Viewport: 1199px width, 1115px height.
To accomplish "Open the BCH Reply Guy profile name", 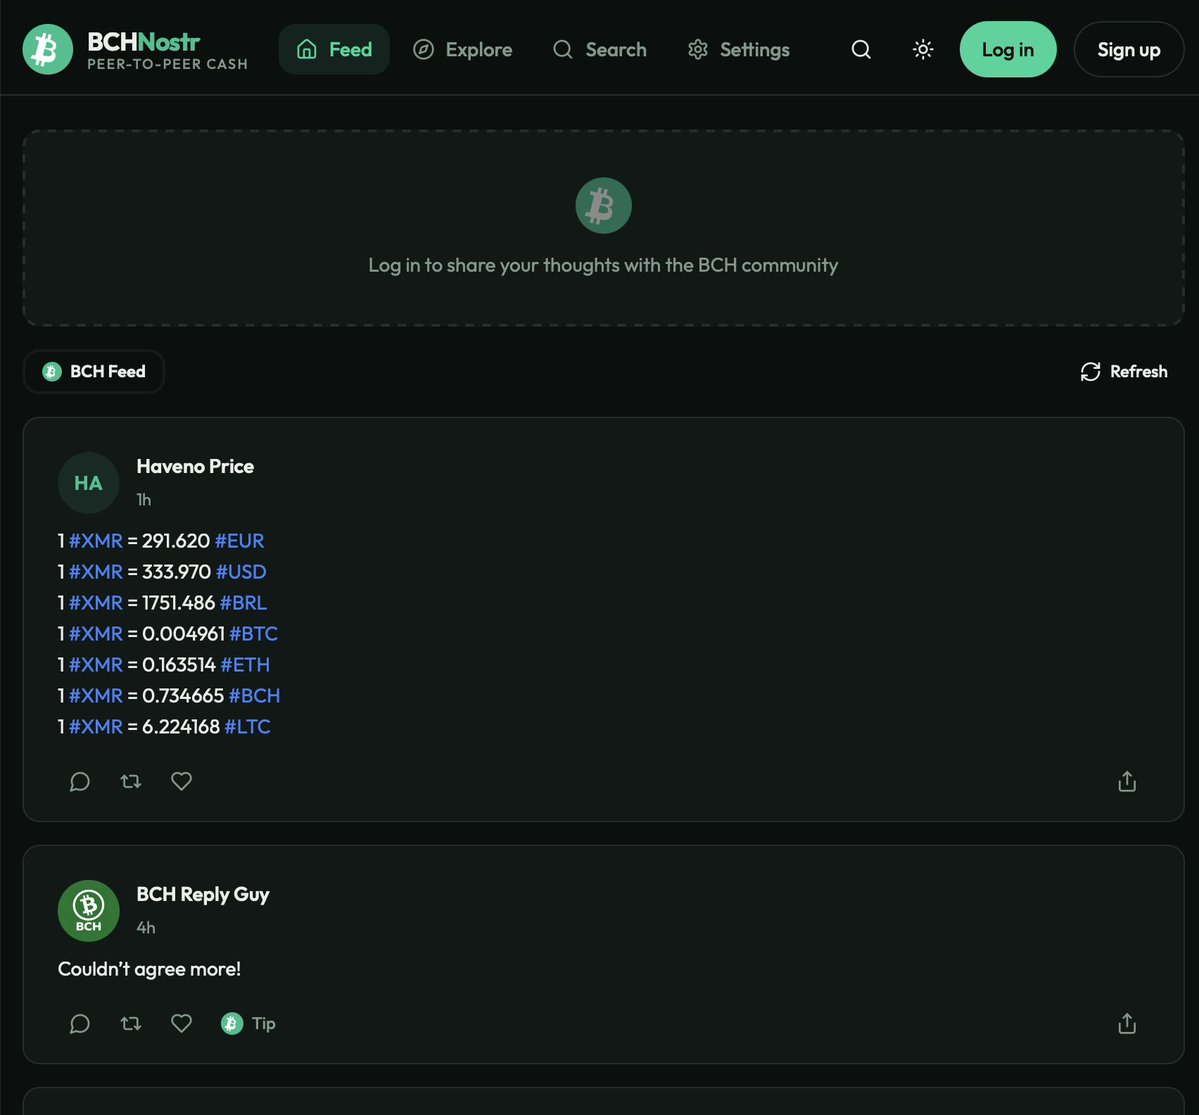I will 203,895.
